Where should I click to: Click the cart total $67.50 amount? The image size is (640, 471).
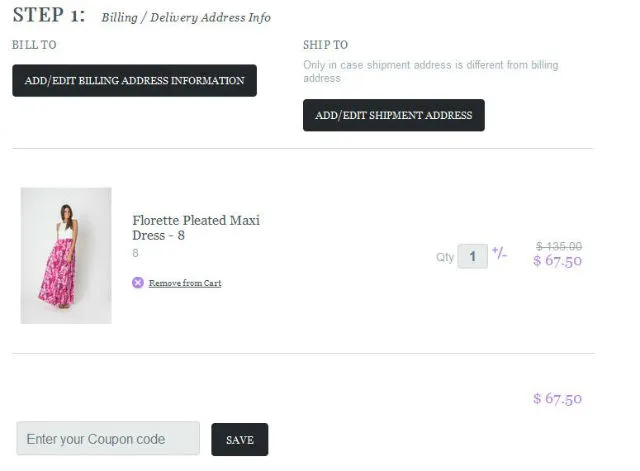pos(557,399)
